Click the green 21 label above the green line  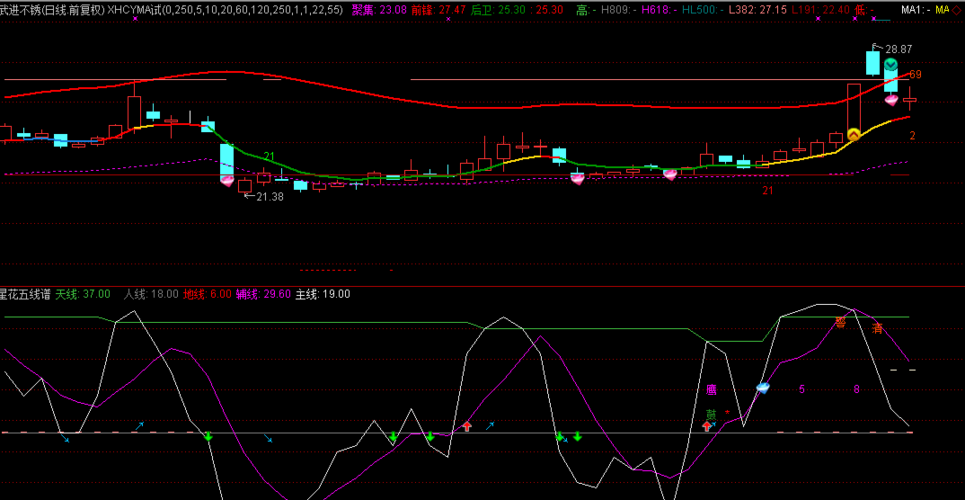click(269, 156)
